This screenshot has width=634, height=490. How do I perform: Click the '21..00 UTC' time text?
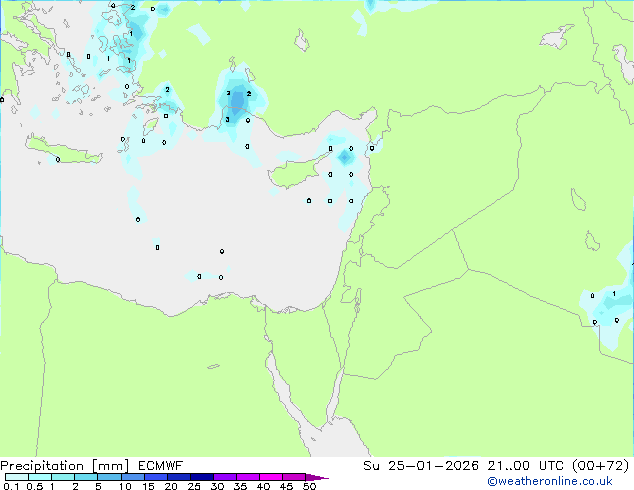coord(526,466)
